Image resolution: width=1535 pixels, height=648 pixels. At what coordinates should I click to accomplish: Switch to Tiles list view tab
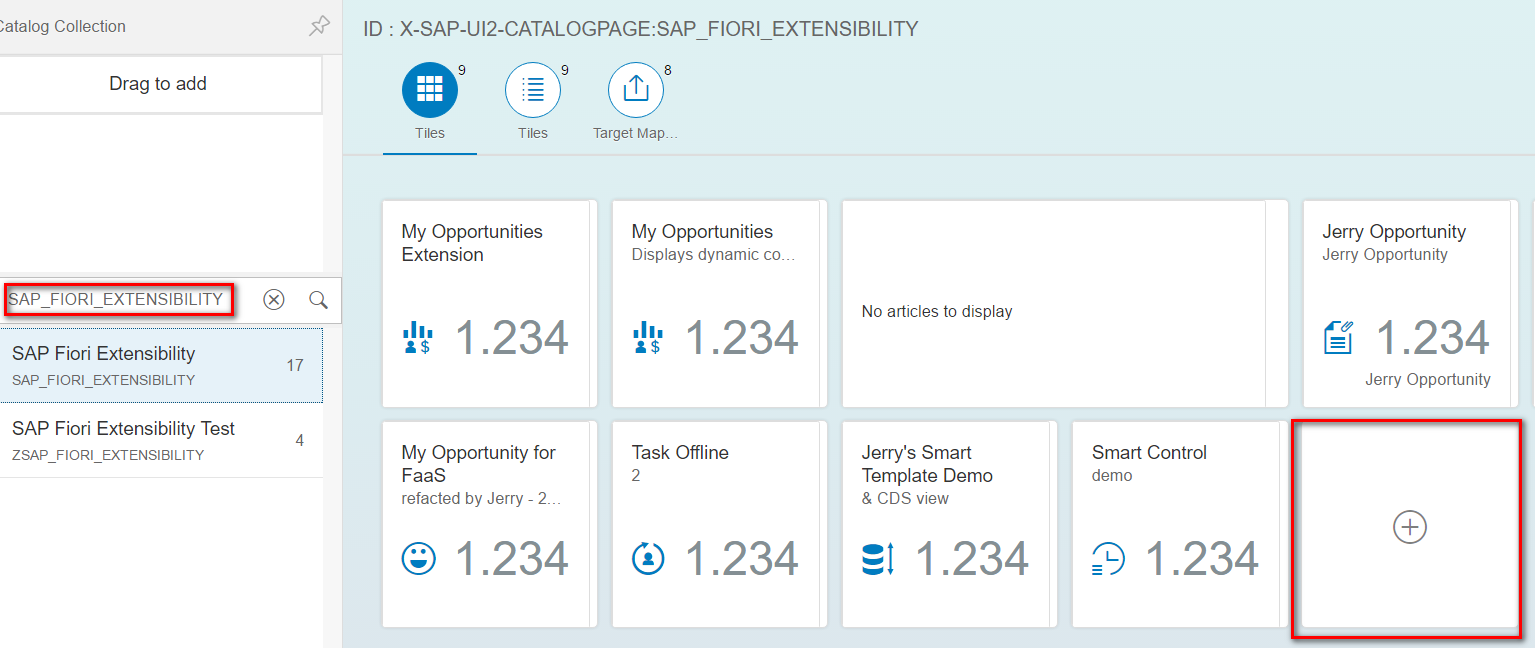(x=533, y=91)
